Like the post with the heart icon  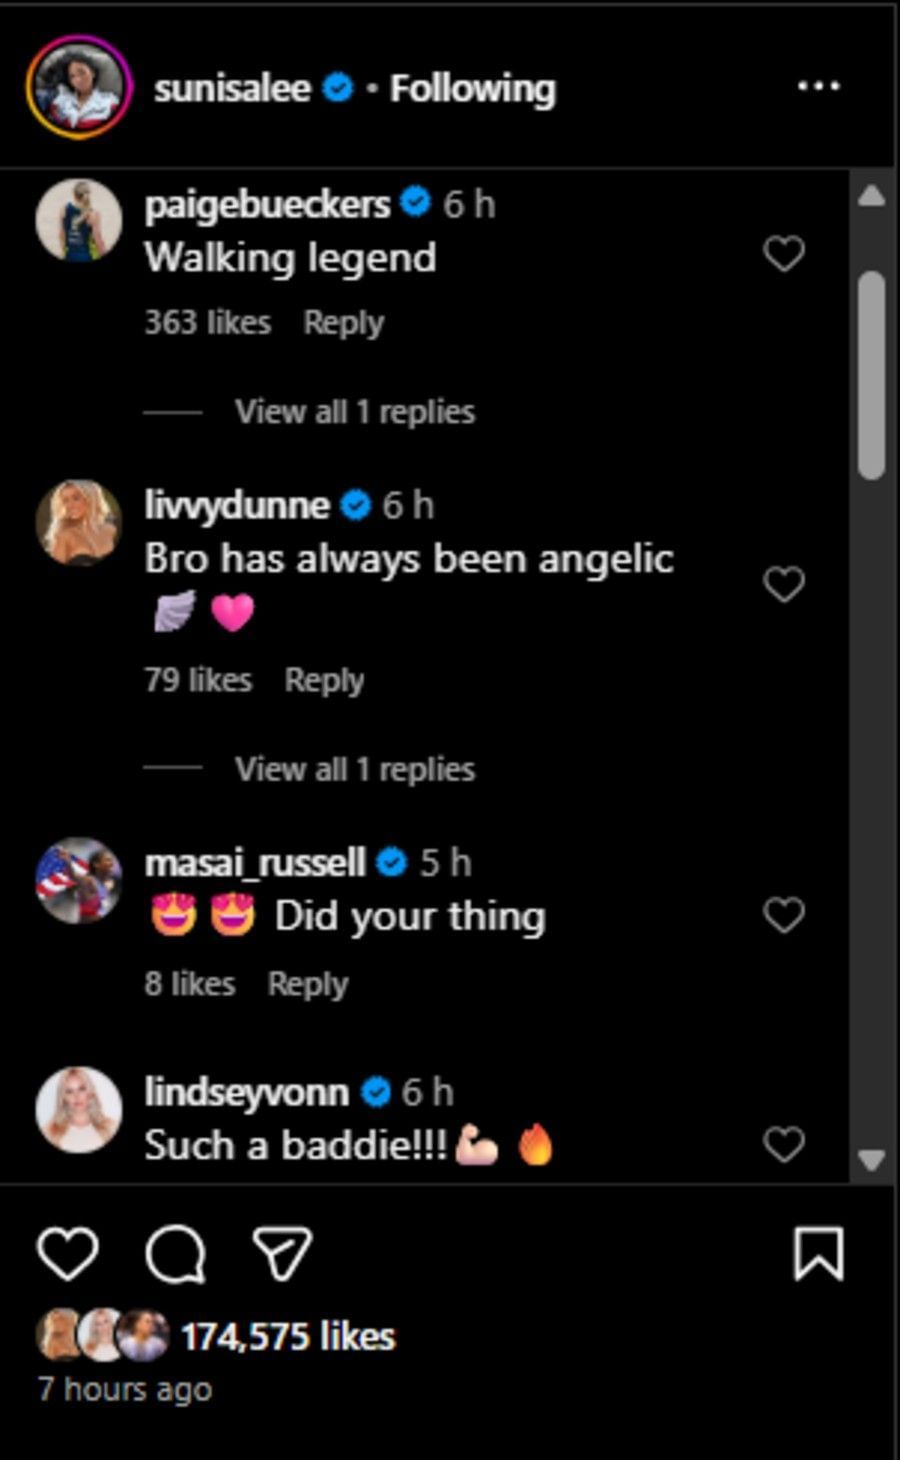coord(68,1253)
